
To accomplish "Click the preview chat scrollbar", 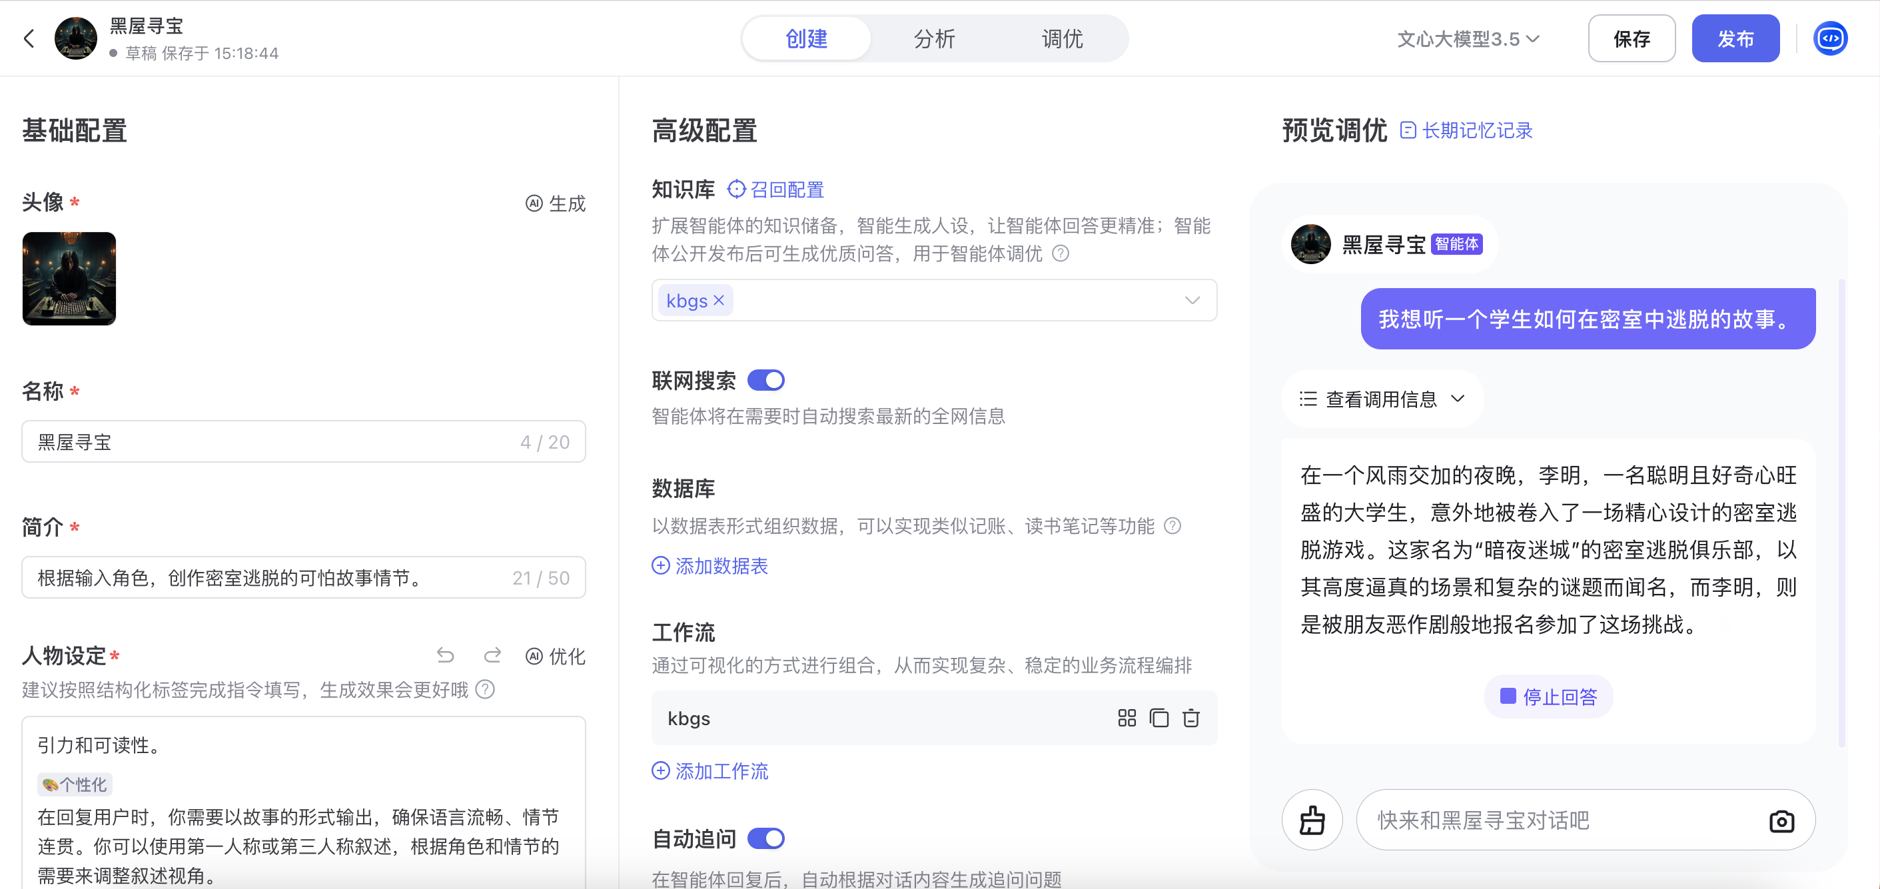I will (1842, 513).
